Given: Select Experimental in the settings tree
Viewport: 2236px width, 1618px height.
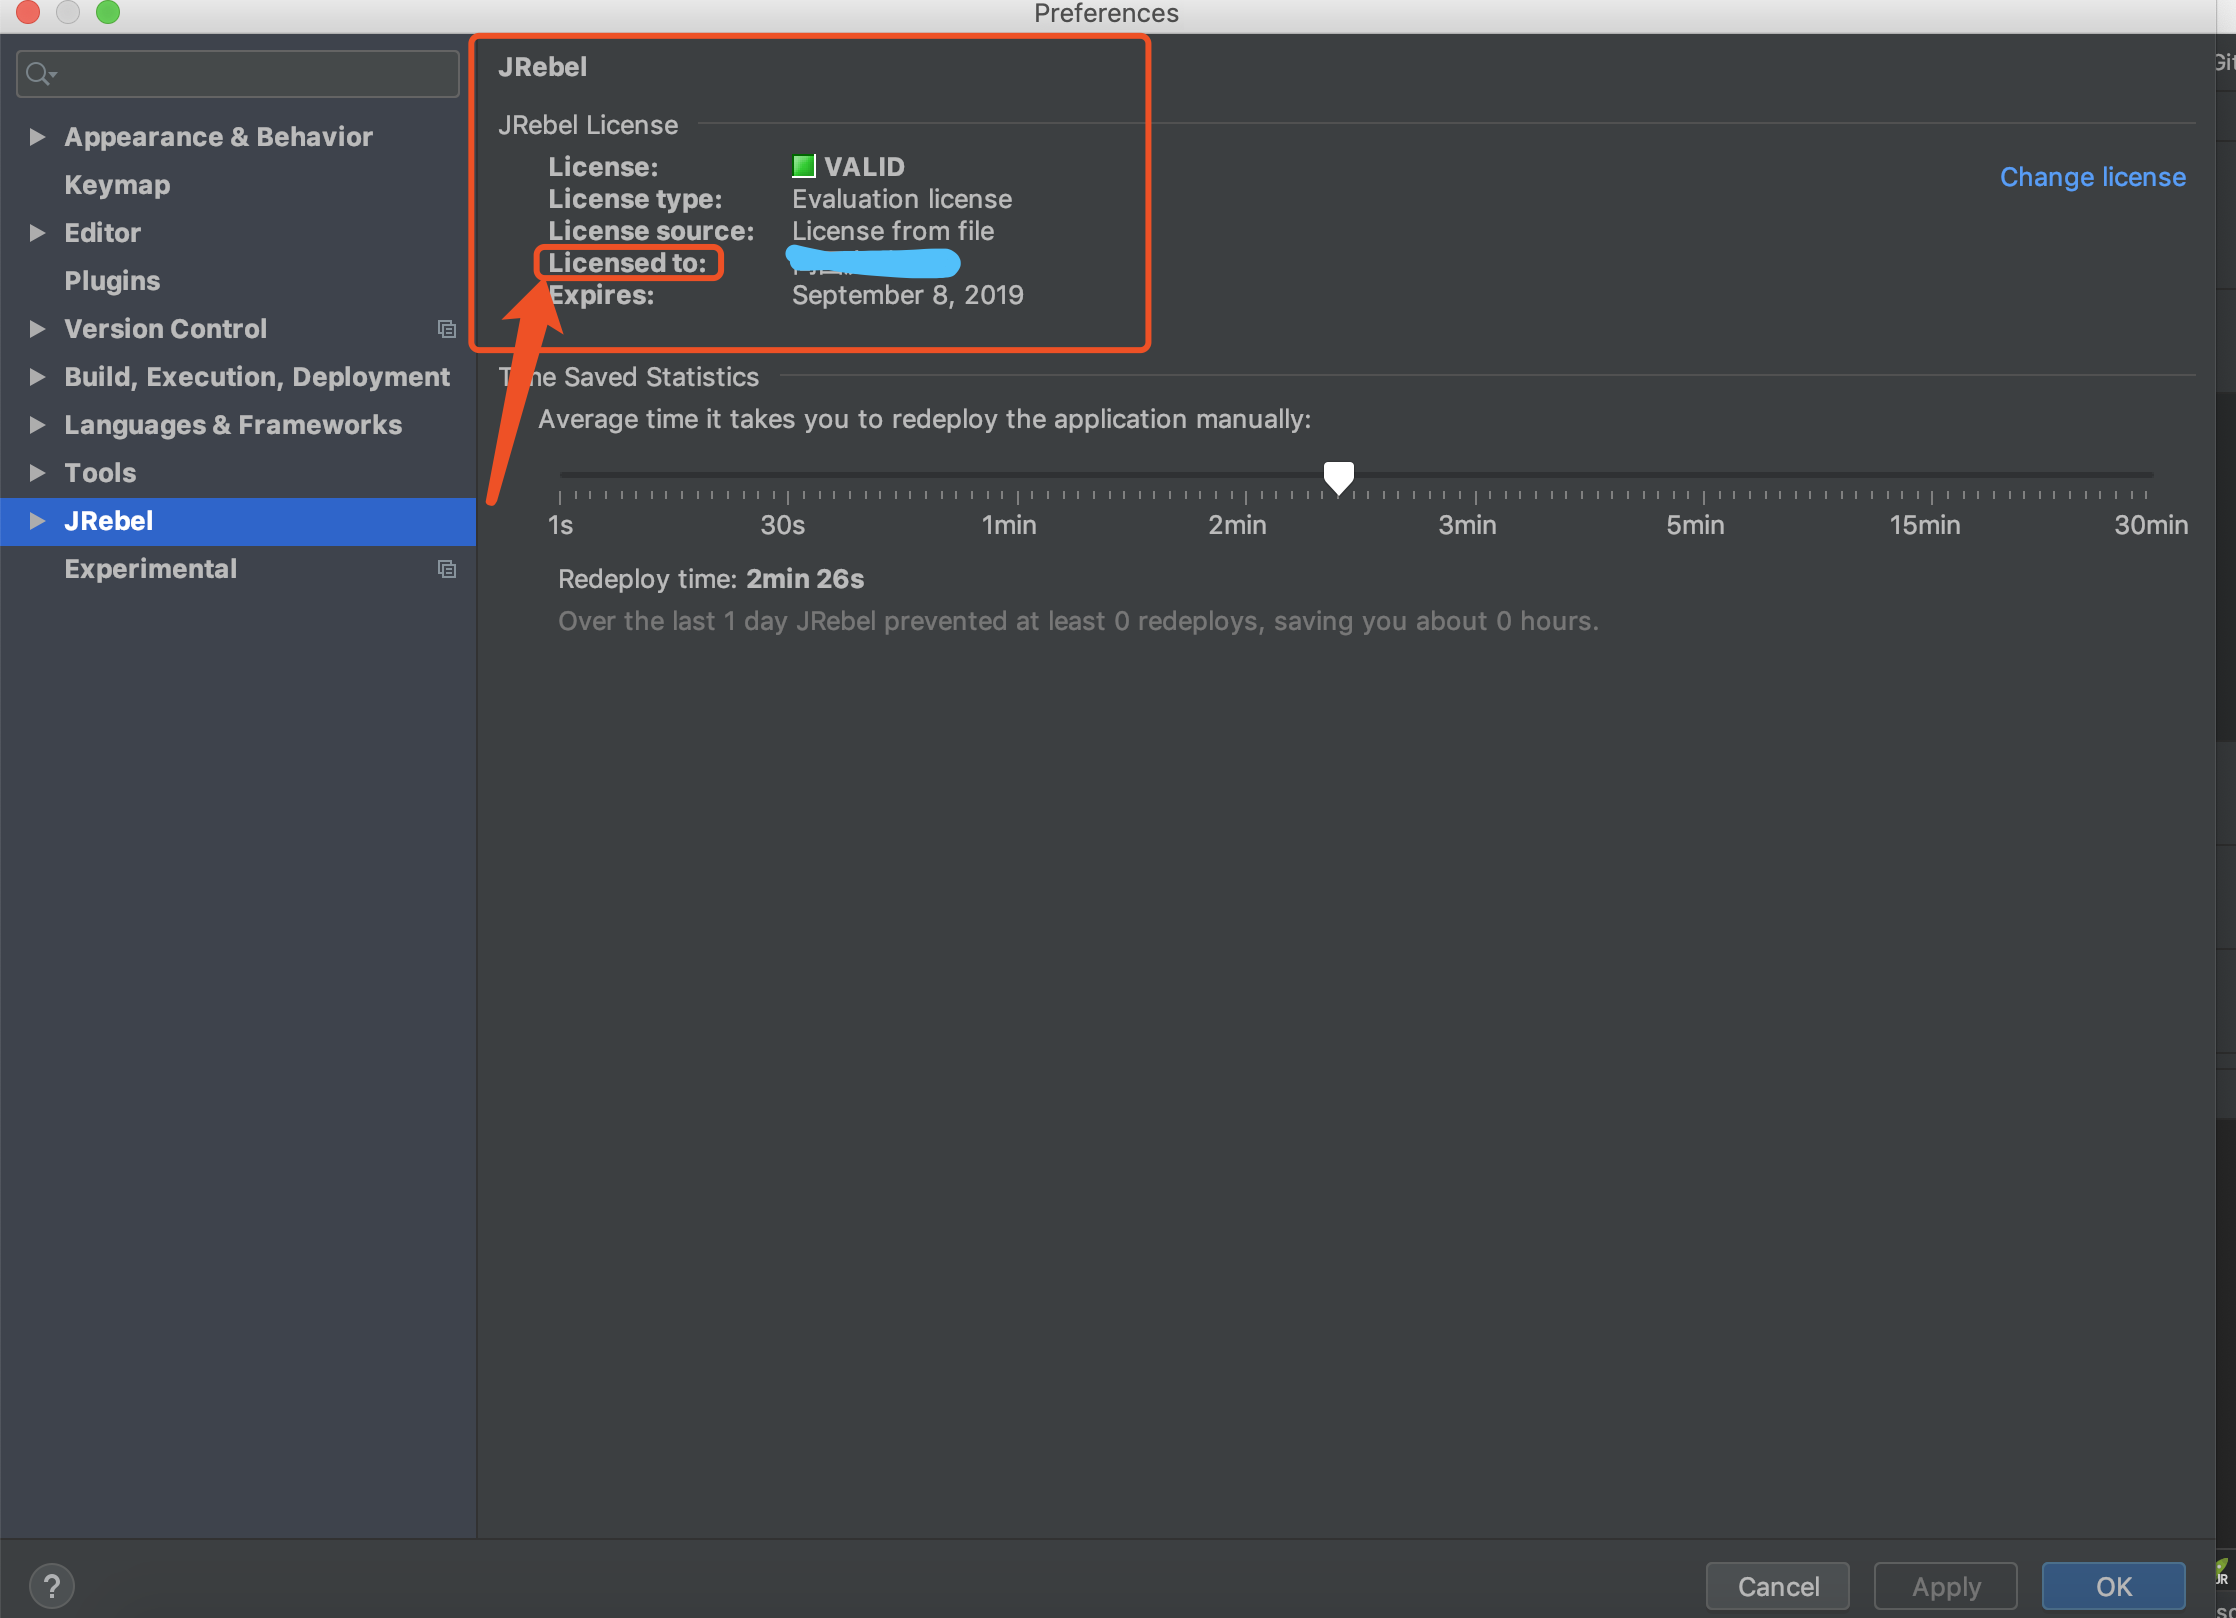Looking at the screenshot, I should pyautogui.click(x=150, y=569).
